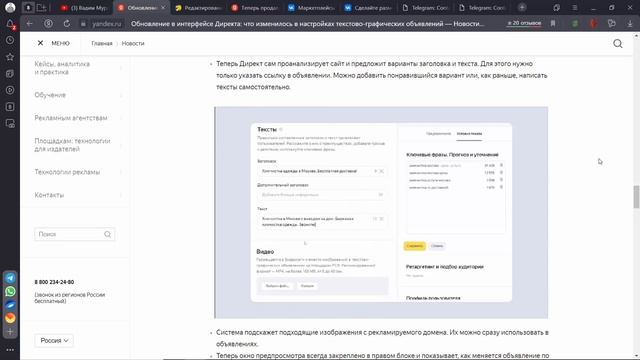Switch to the 'Теперь продав' tab

(255, 8)
